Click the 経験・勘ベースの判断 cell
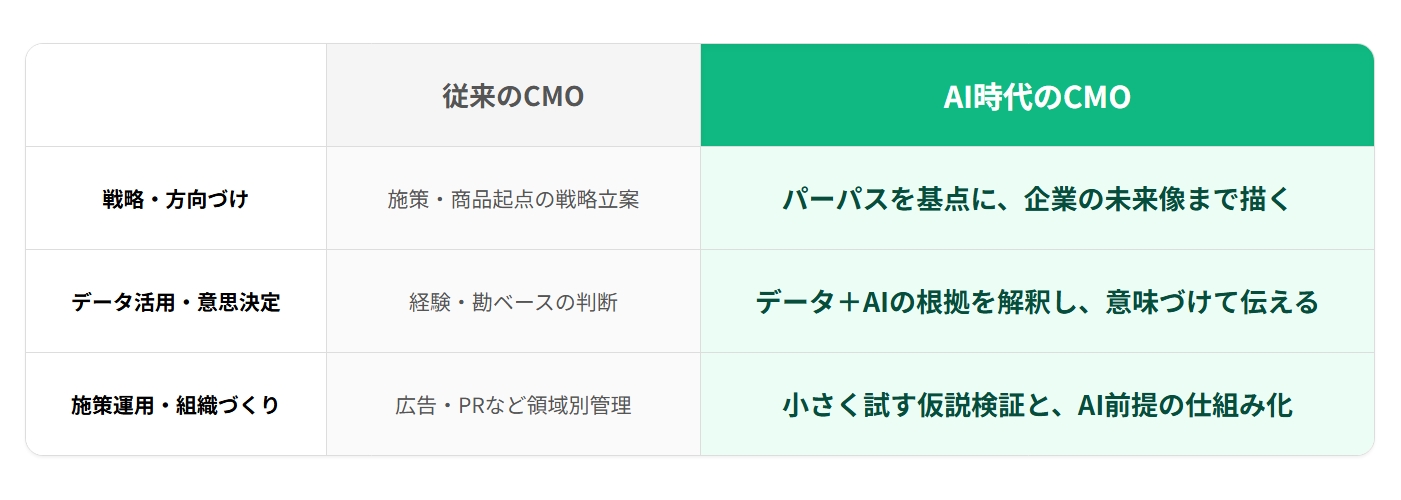The width and height of the screenshot is (1401, 500). pos(513,302)
